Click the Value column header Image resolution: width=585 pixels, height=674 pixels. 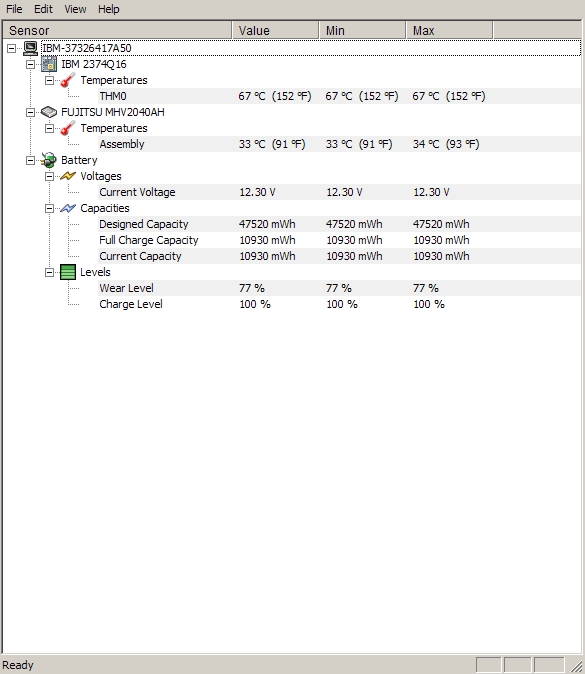pyautogui.click(x=275, y=31)
